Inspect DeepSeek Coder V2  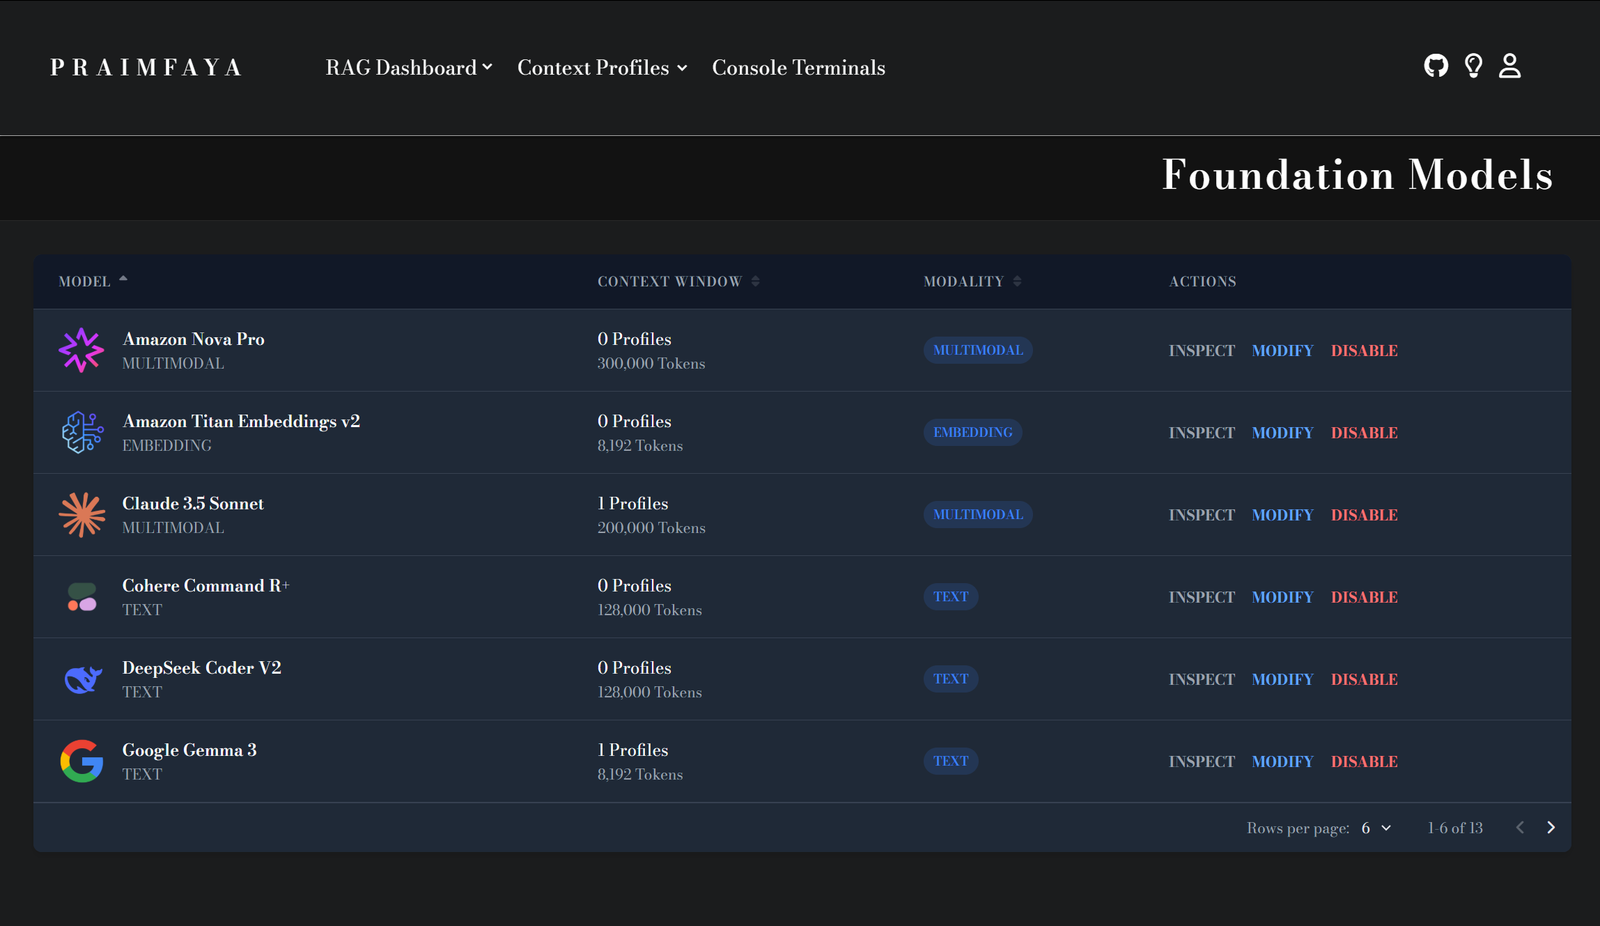tap(1201, 679)
